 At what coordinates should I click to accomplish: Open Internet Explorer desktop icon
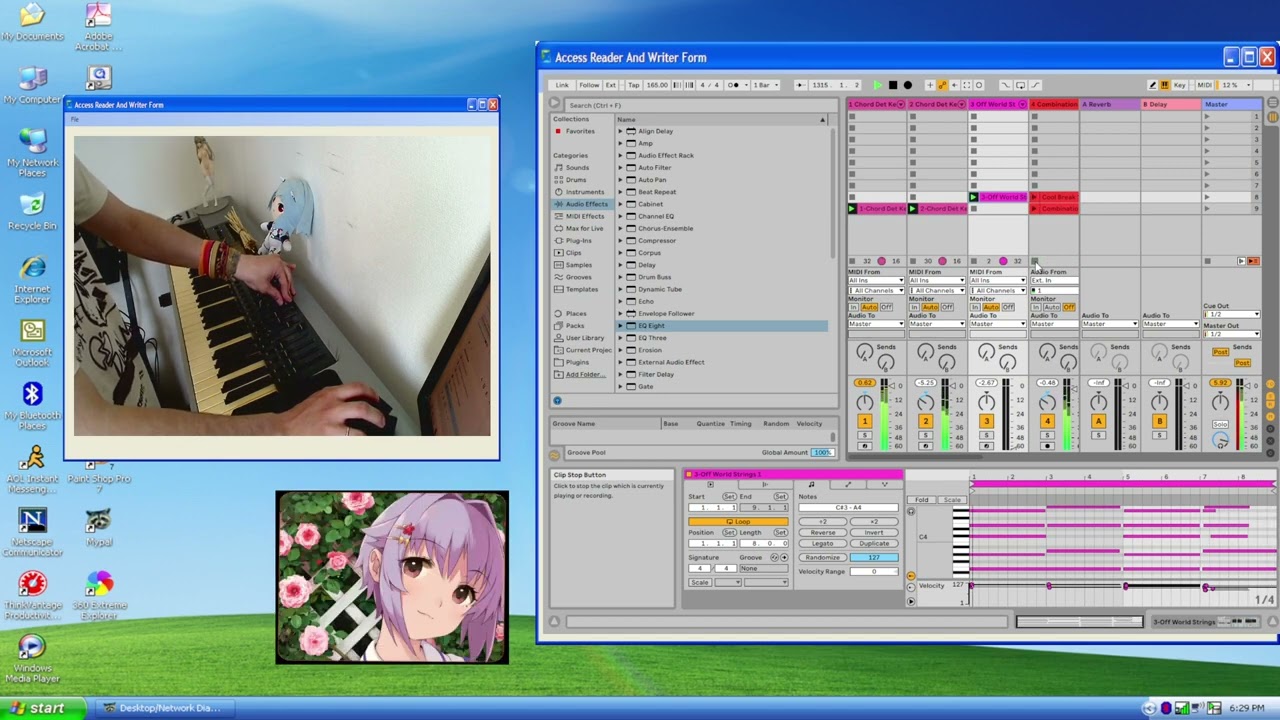point(32,277)
